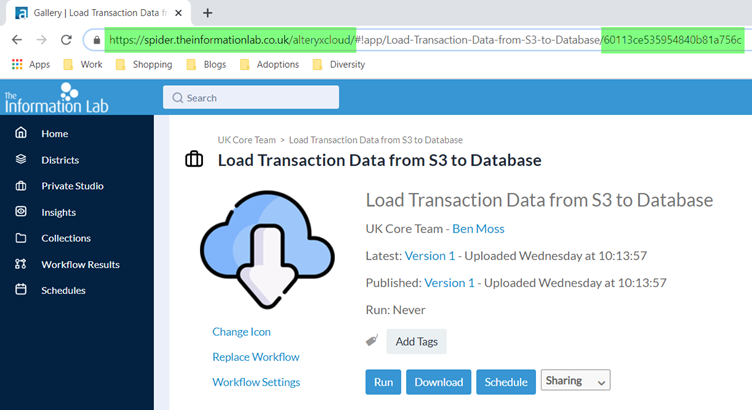The image size is (752, 410).
Task: Click the Schedules calendar icon
Action: coord(21,290)
